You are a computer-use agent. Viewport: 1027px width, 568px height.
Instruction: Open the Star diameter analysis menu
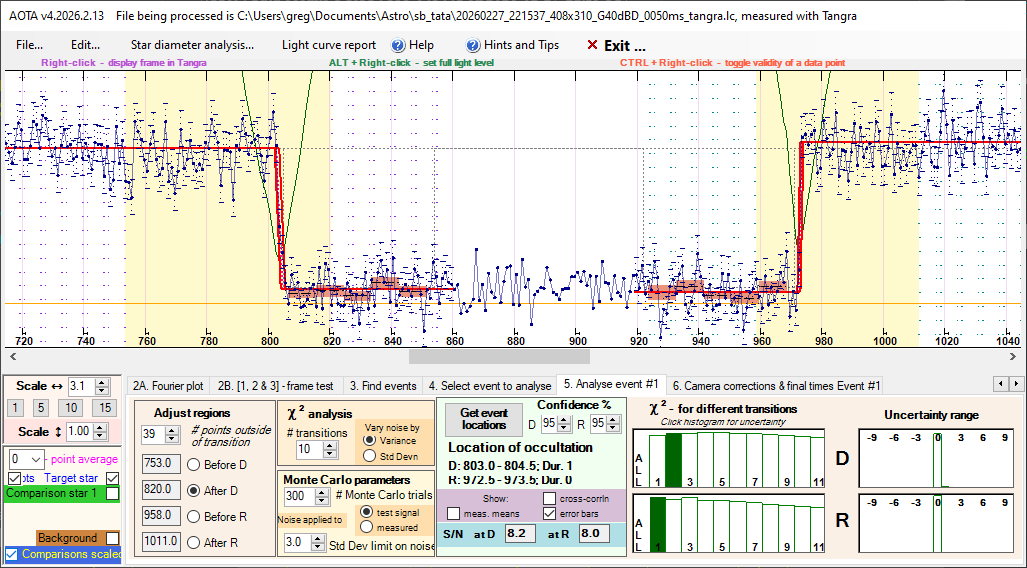(x=192, y=45)
